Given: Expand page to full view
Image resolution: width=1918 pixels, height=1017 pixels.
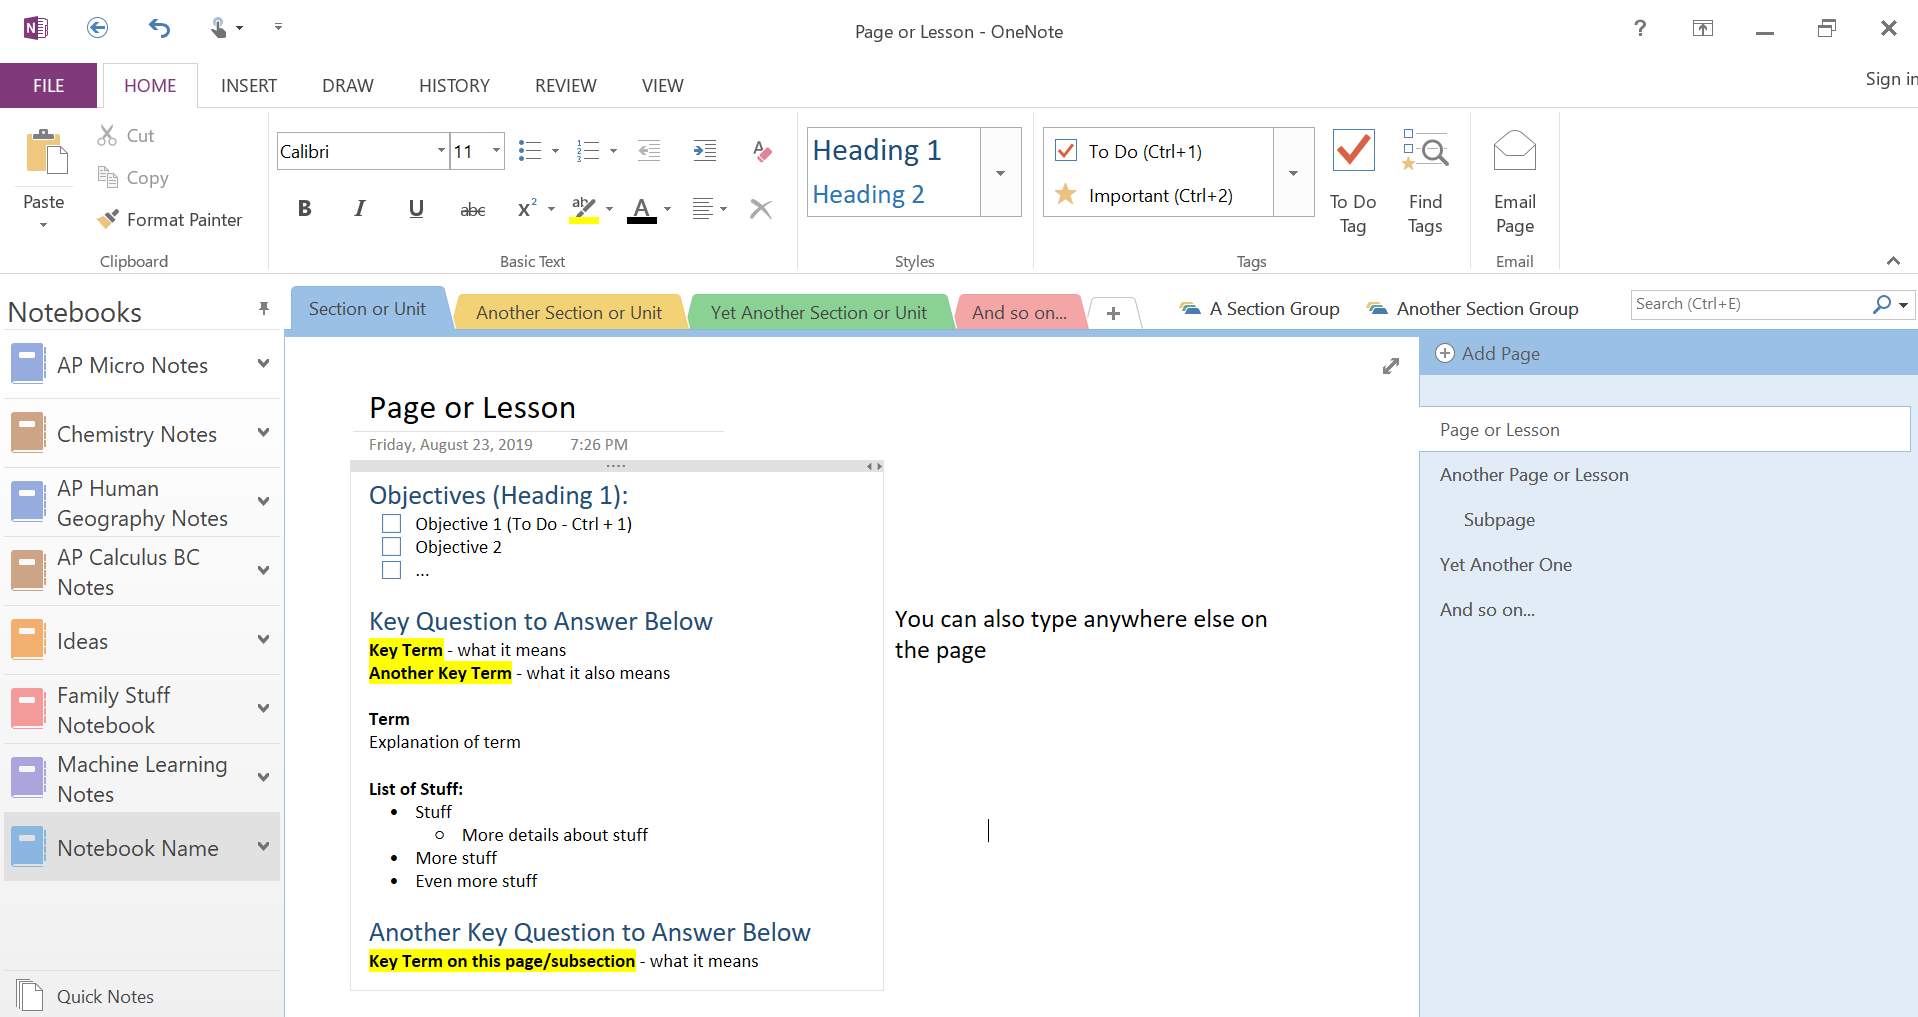Looking at the screenshot, I should (1391, 366).
